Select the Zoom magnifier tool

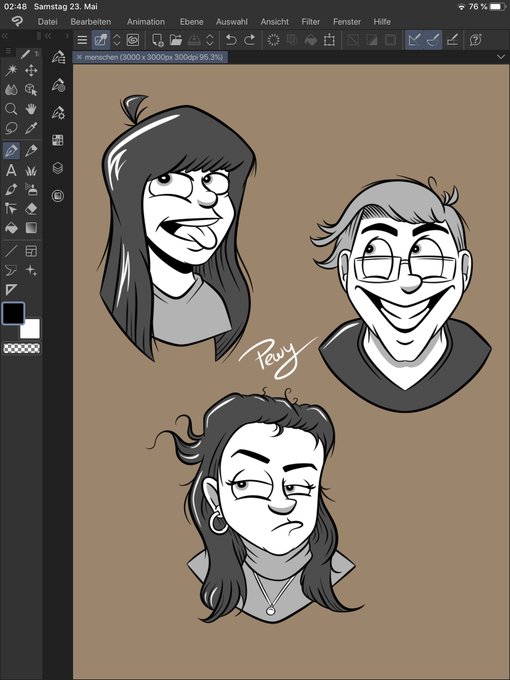11,109
